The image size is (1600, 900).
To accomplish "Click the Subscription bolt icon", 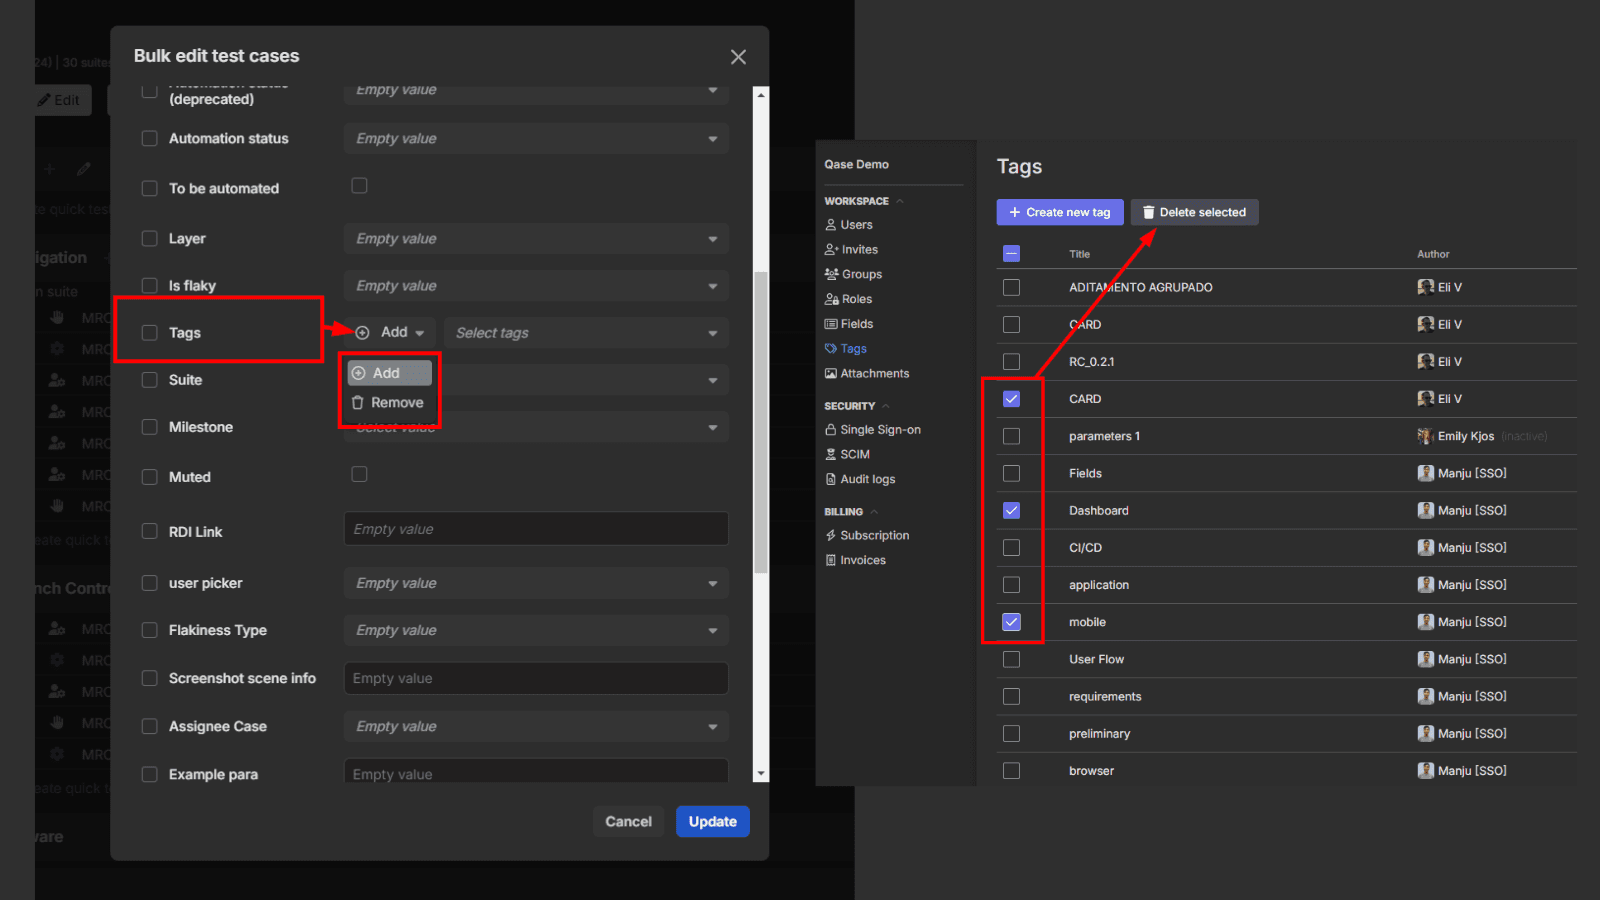I will pyautogui.click(x=831, y=536).
